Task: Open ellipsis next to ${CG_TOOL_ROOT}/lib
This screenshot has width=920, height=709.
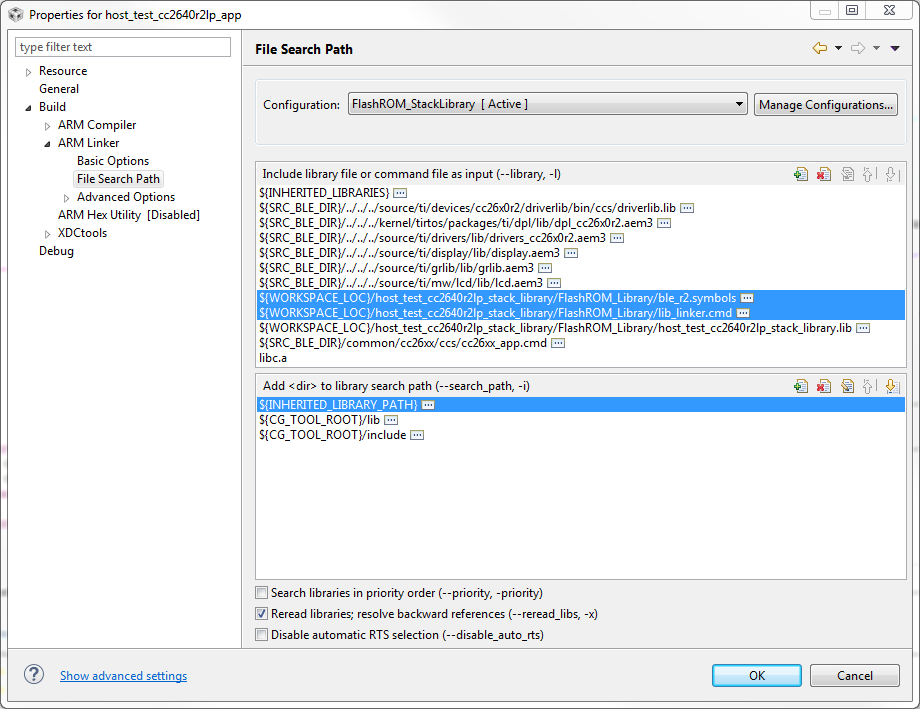Action: click(x=391, y=420)
